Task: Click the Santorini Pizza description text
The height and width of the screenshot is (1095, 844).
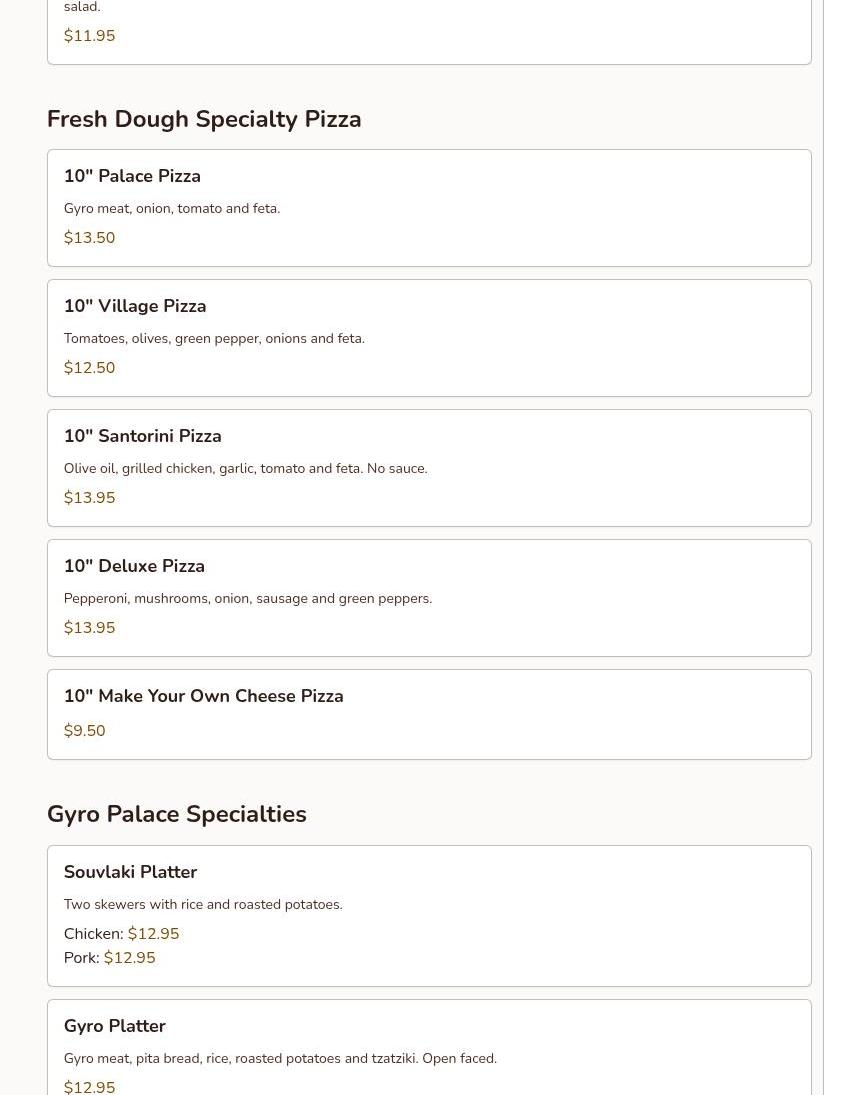Action: point(245,468)
